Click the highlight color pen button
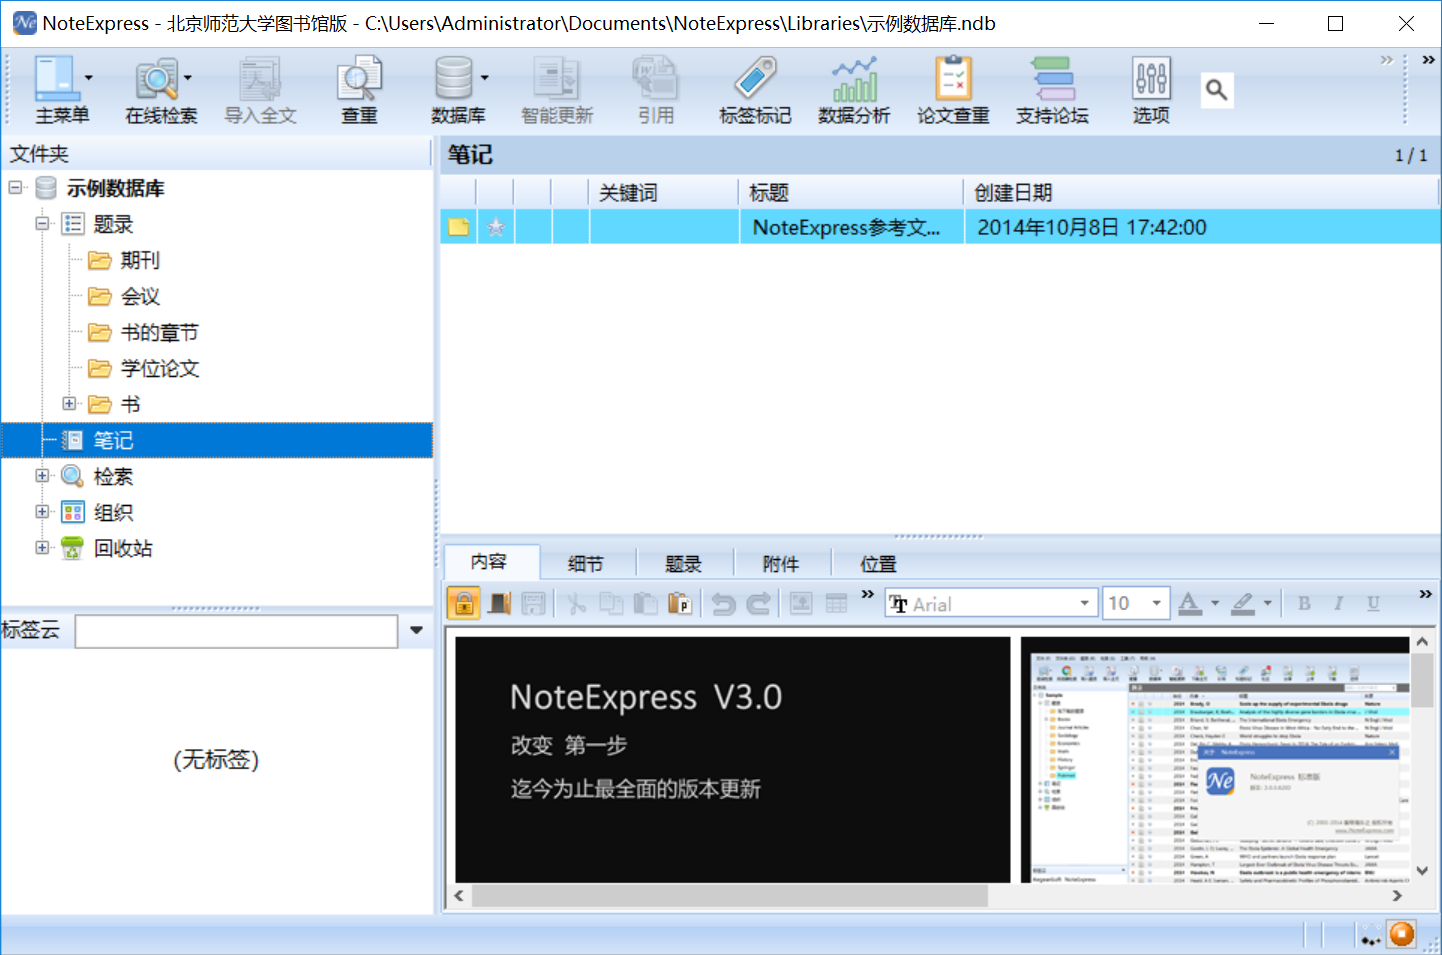This screenshot has height=955, width=1442. point(1242,603)
